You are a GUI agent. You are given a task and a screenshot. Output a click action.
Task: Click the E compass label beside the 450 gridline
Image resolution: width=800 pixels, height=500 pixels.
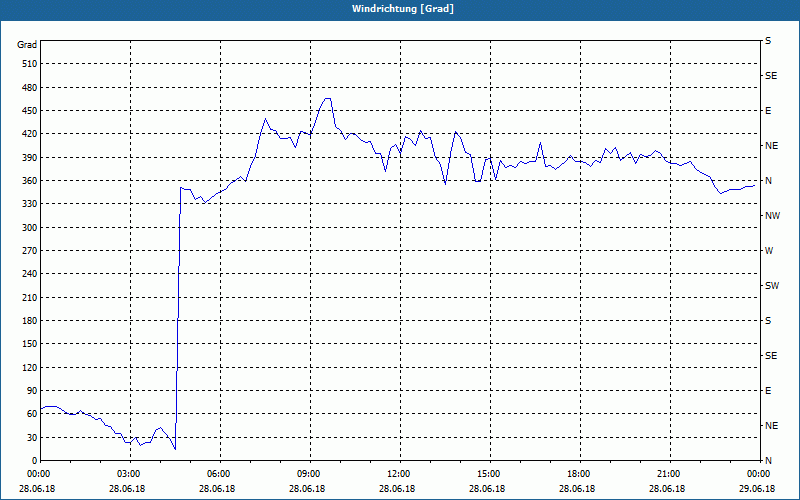pyautogui.click(x=768, y=111)
